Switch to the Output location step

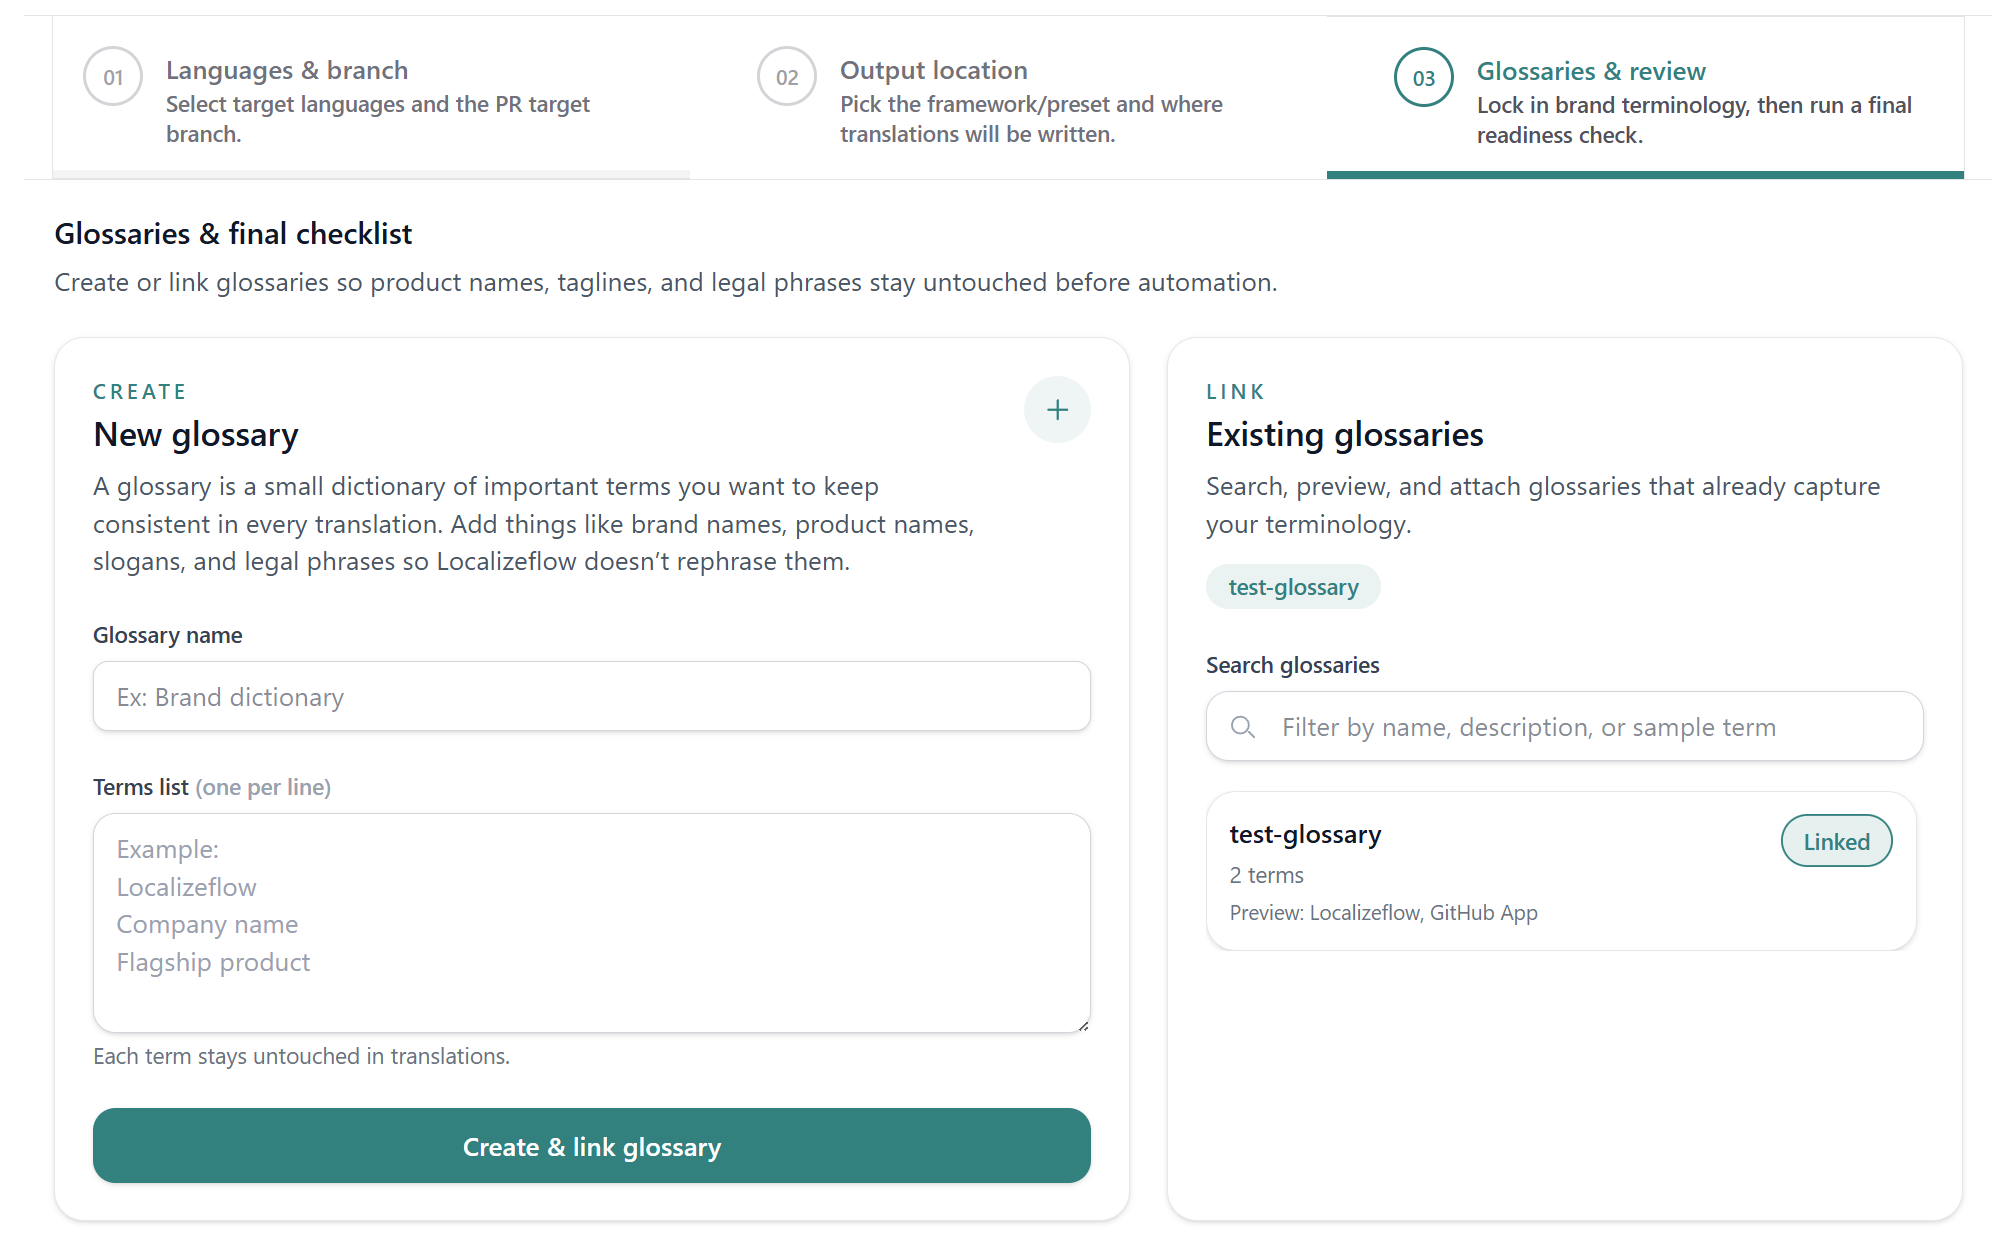coord(933,69)
